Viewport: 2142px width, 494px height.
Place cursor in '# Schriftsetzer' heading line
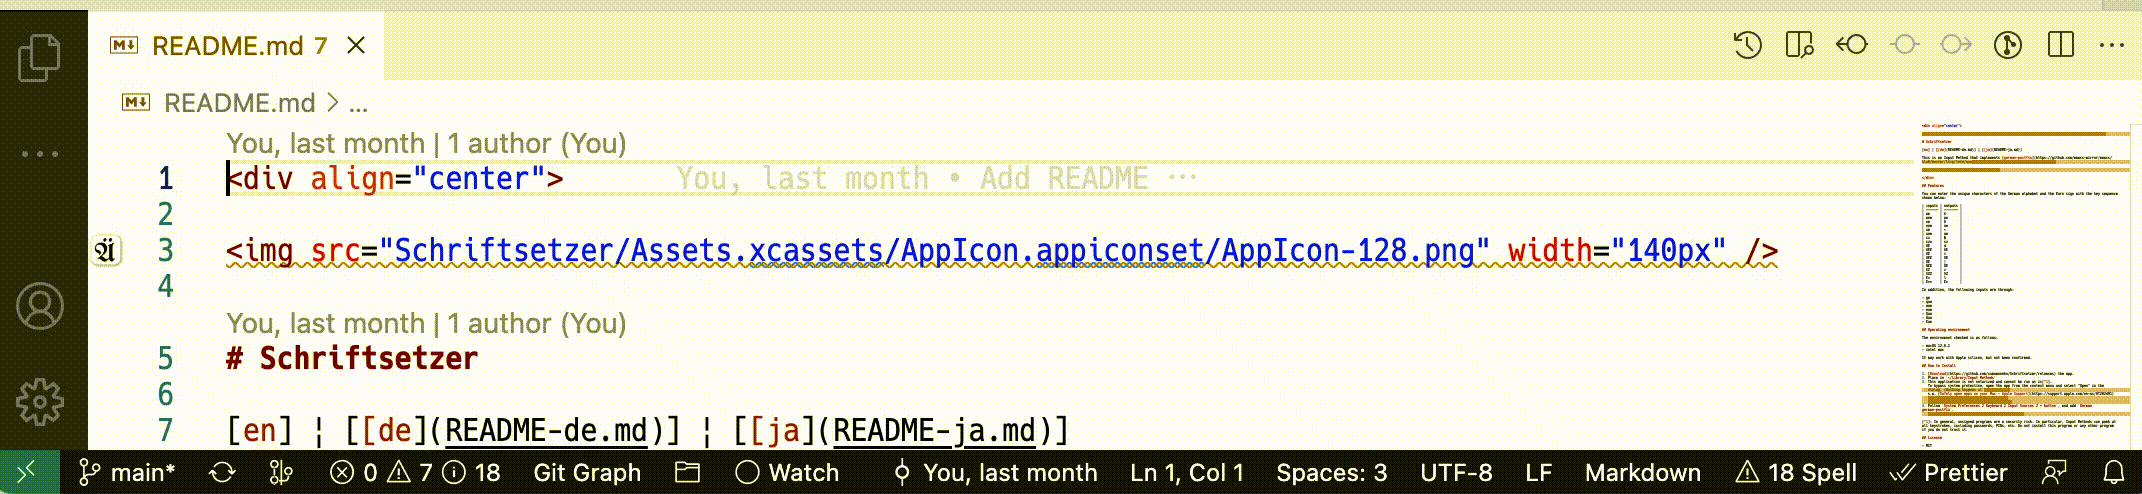(x=352, y=359)
